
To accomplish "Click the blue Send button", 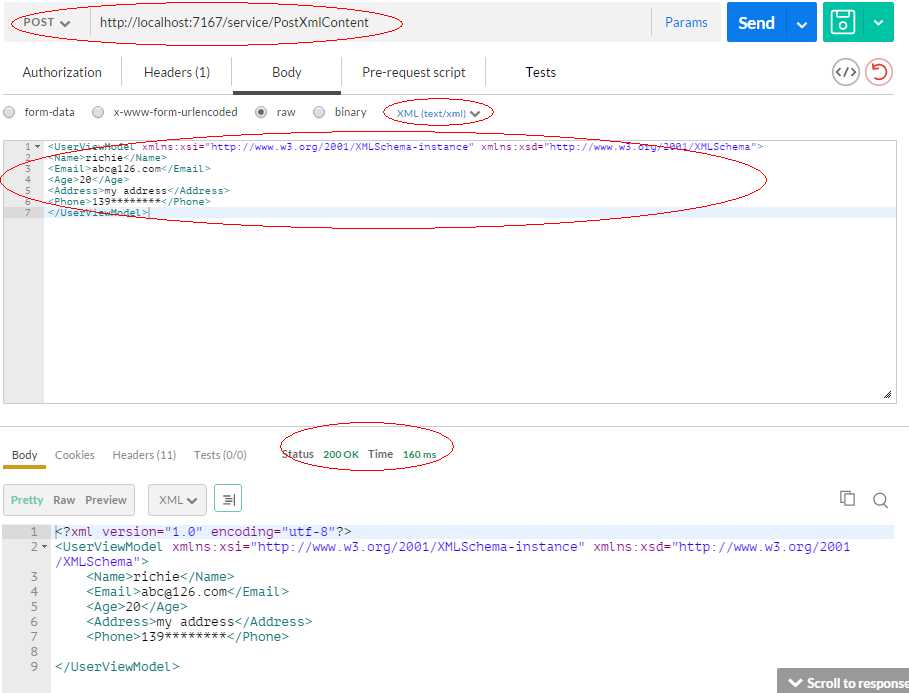I will 757,23.
